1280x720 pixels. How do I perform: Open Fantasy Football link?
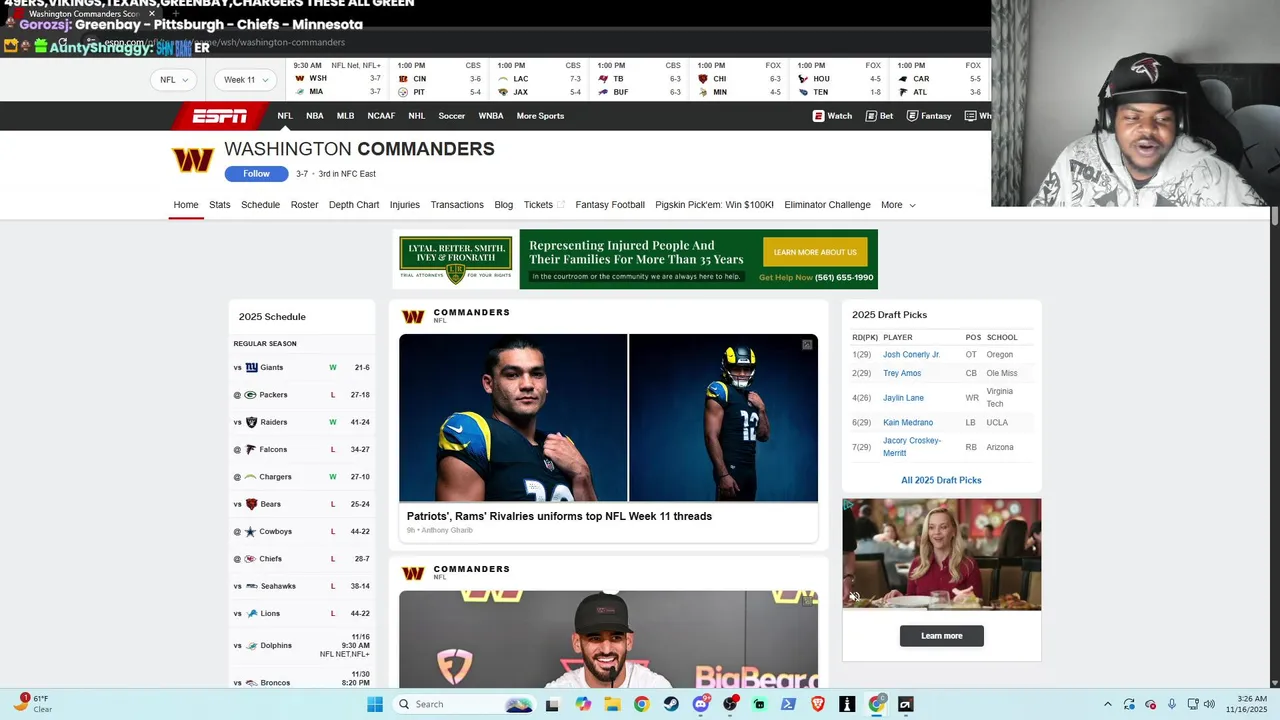(x=610, y=205)
